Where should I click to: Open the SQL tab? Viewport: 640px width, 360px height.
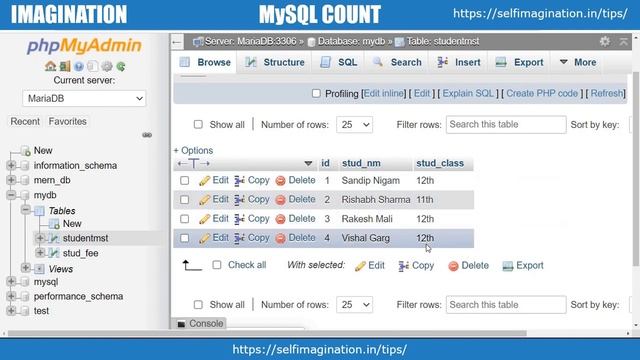[x=339, y=62]
